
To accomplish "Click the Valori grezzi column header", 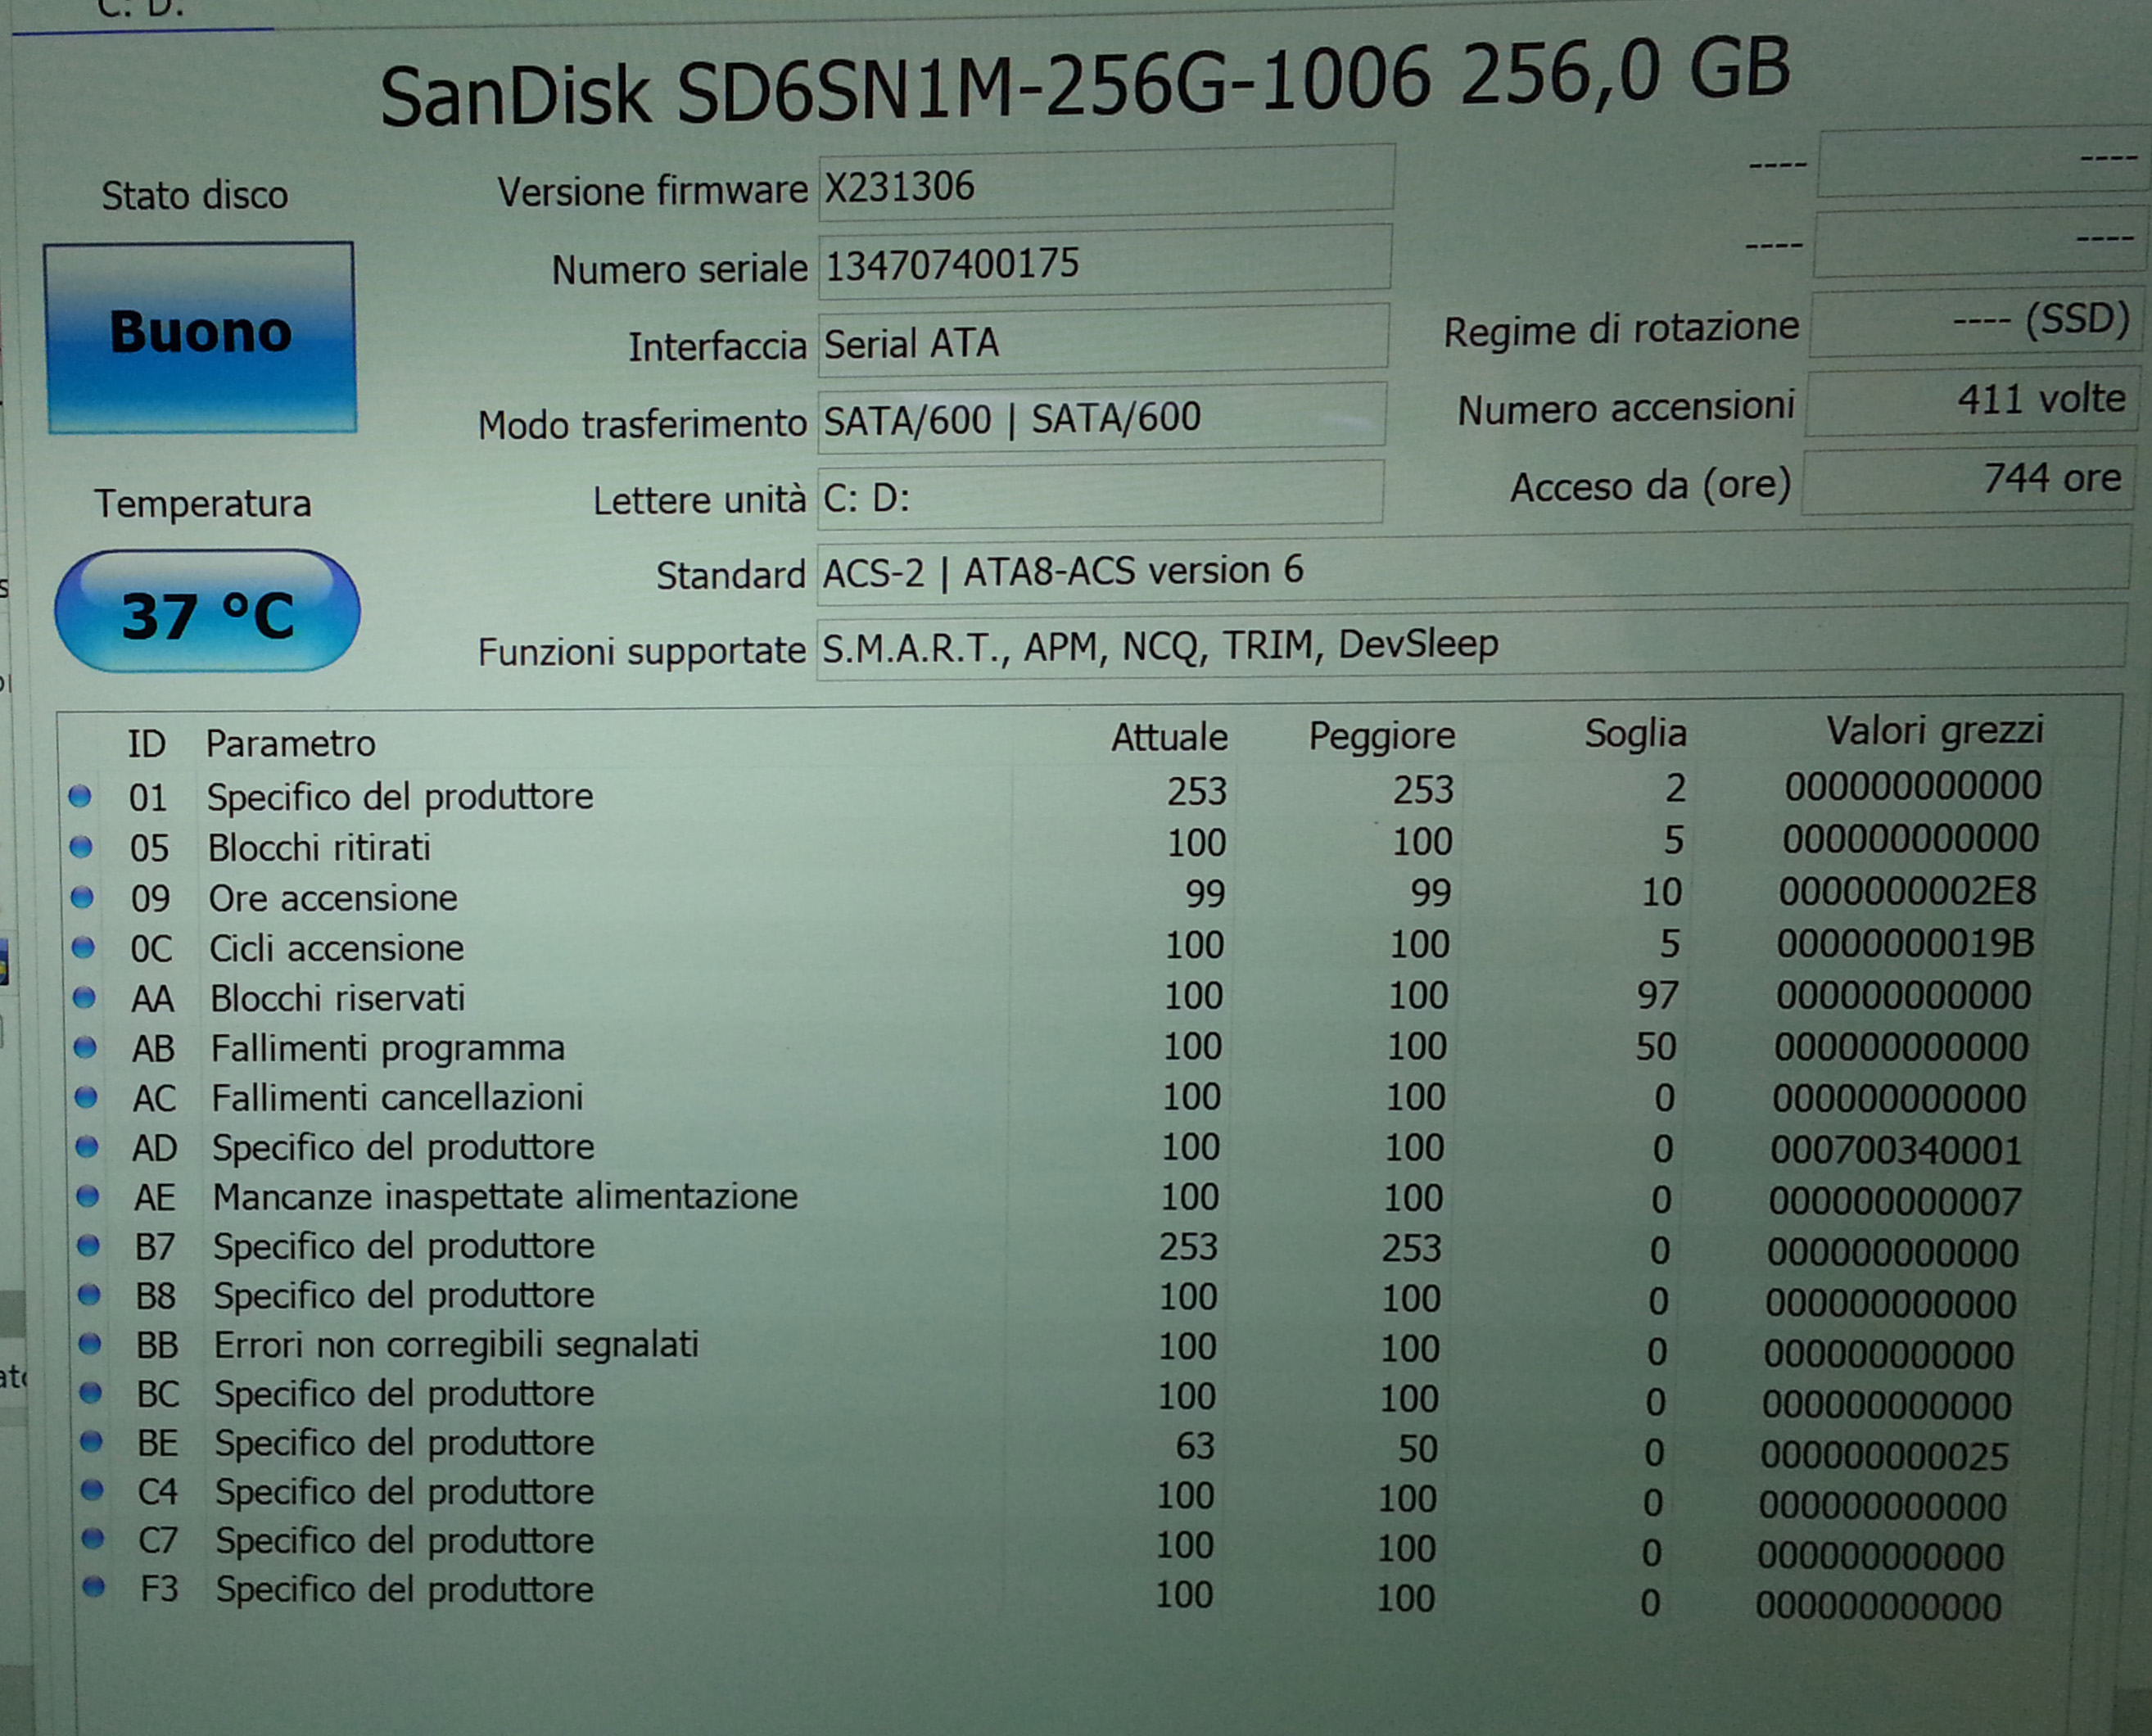I will coord(1935,730).
